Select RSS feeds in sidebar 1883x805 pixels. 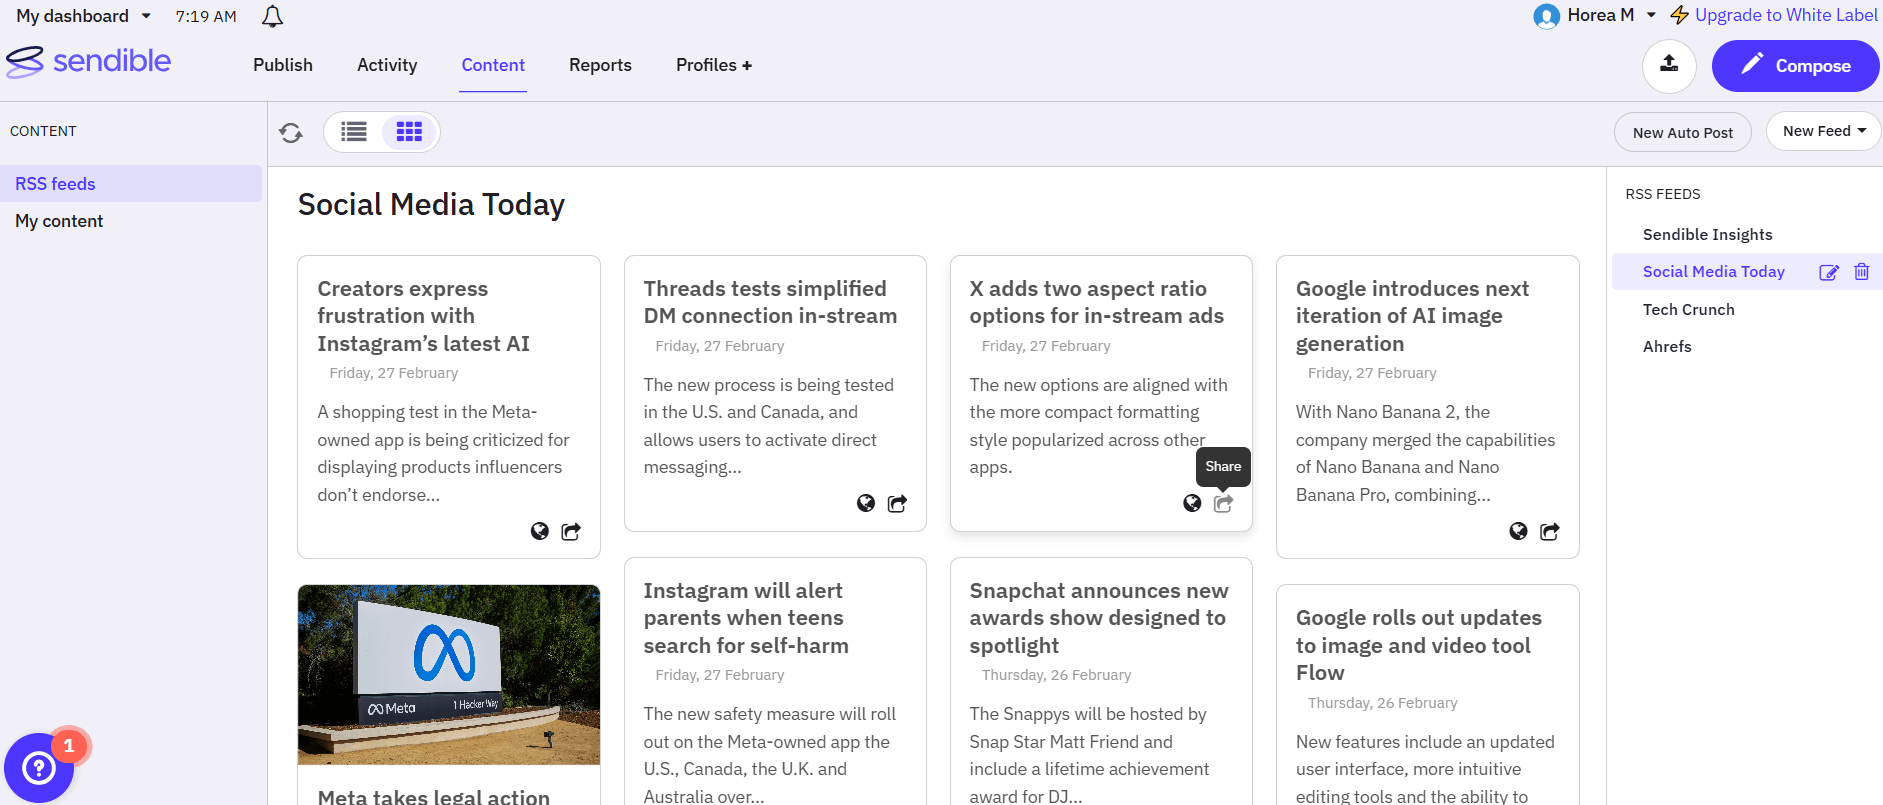131,184
